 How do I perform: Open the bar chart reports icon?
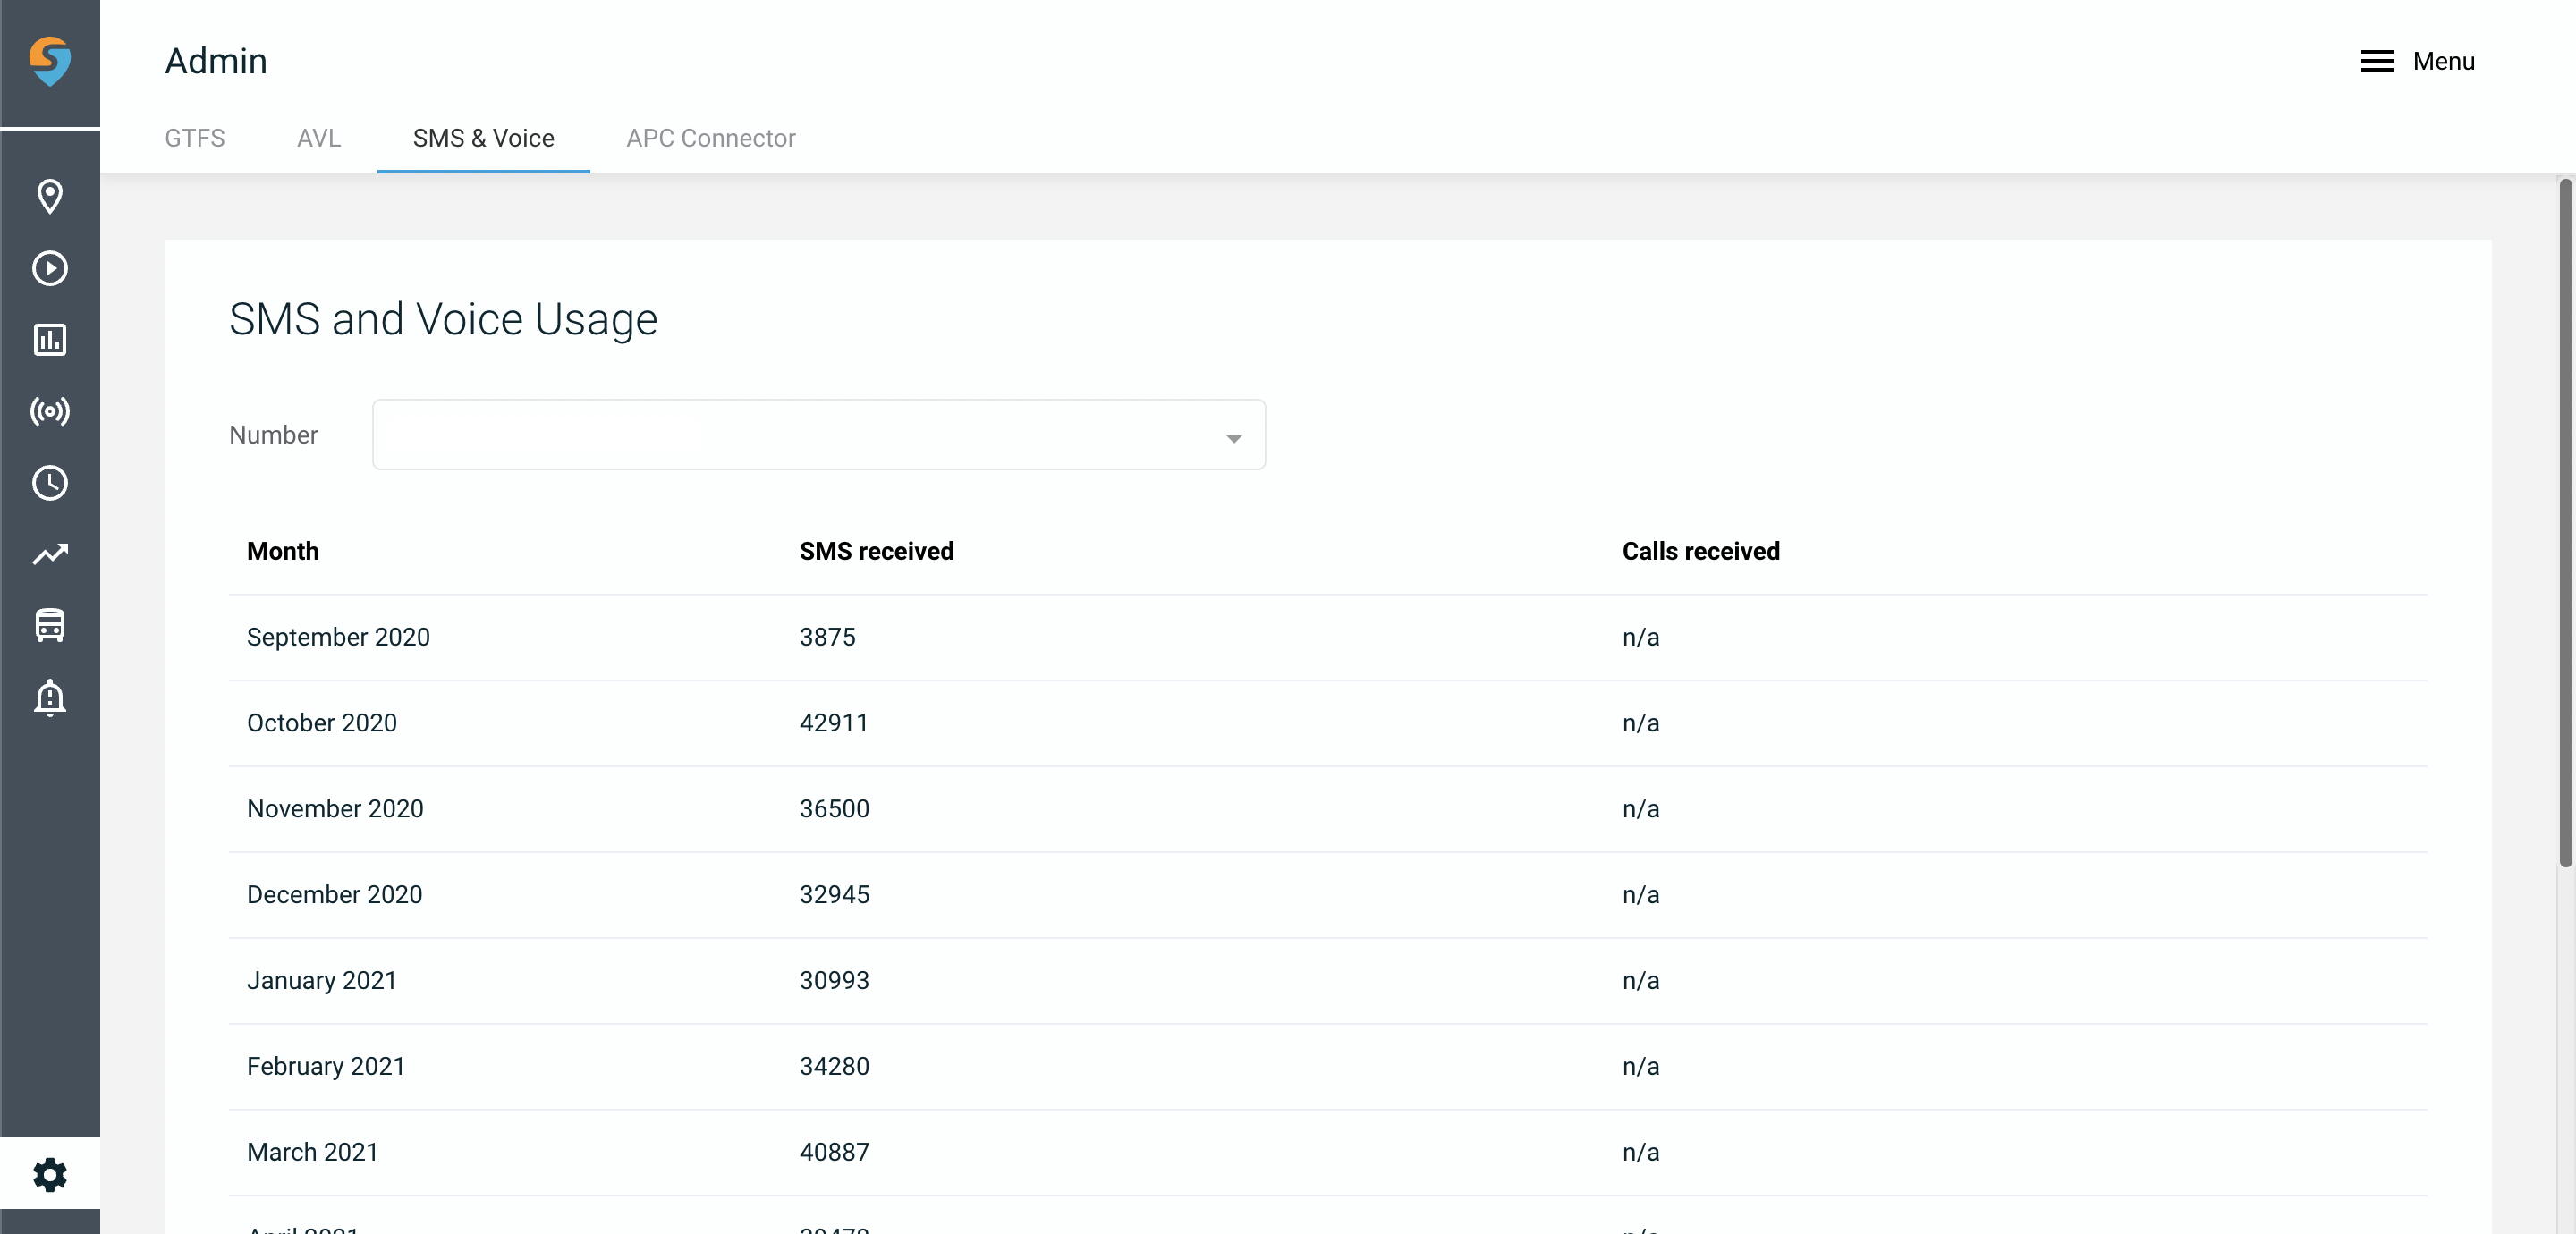click(50, 340)
